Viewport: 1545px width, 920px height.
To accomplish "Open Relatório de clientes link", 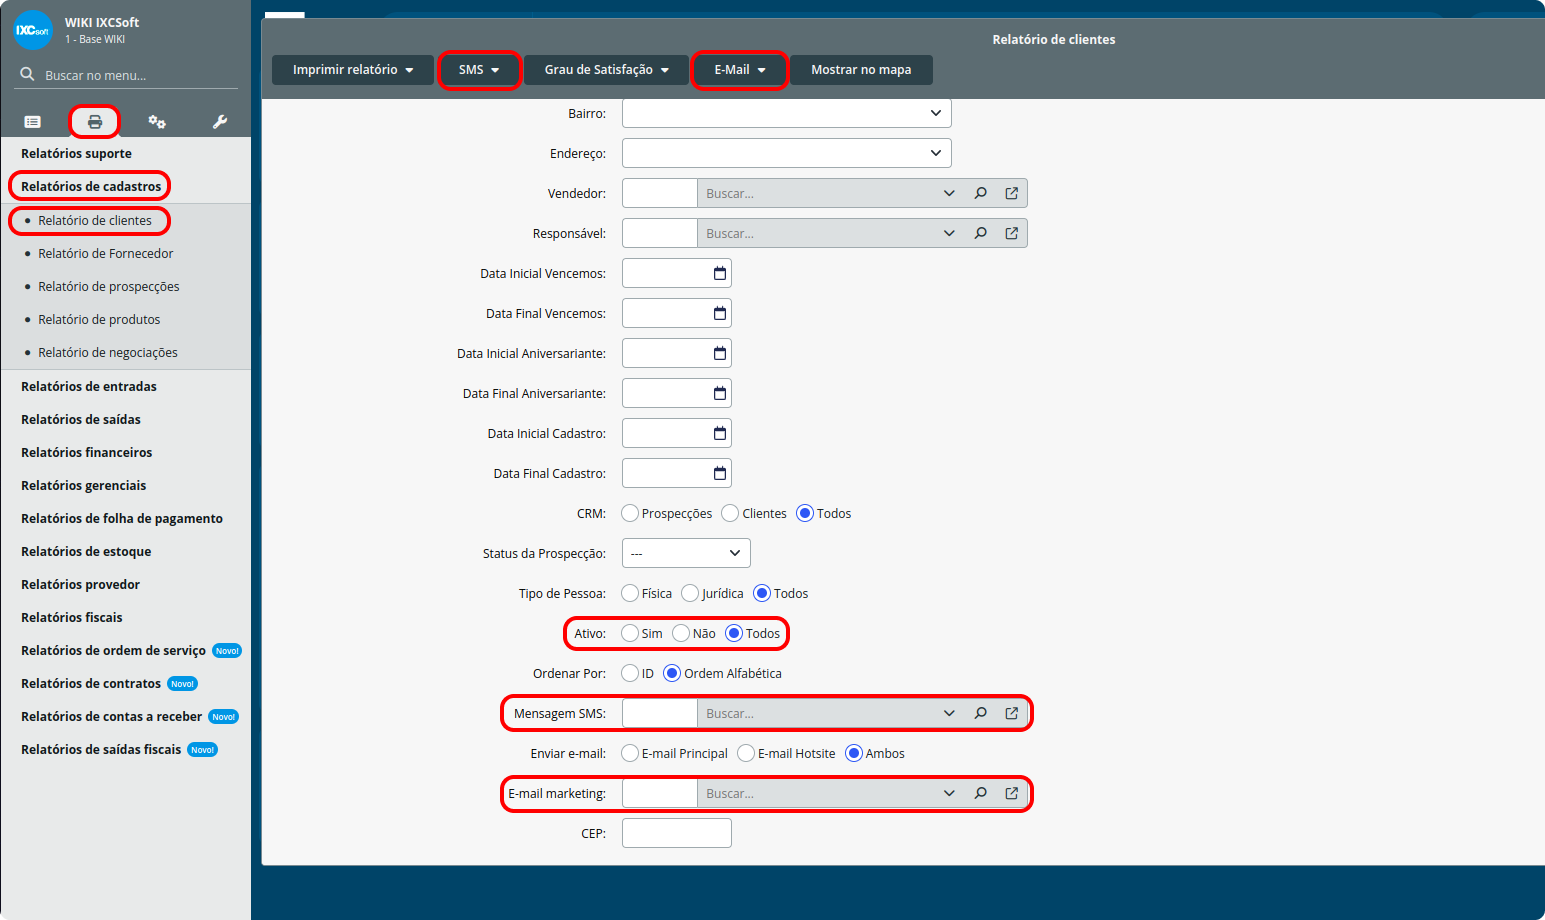I will pyautogui.click(x=95, y=220).
